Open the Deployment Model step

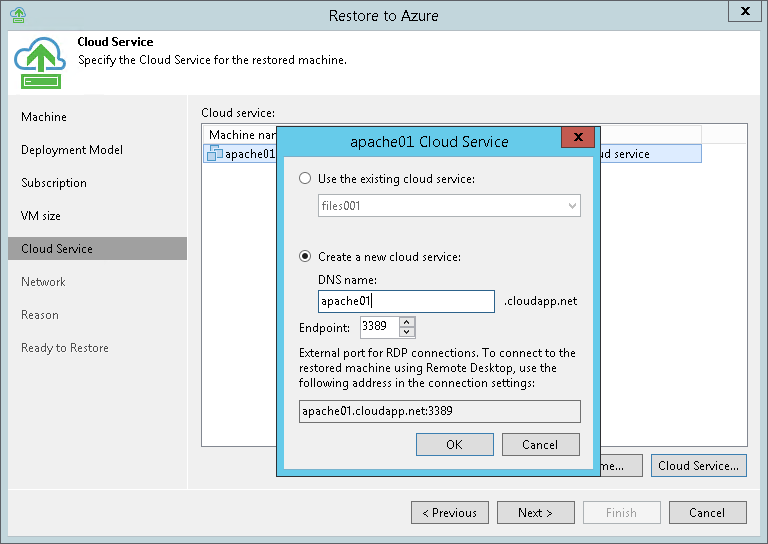(72, 150)
